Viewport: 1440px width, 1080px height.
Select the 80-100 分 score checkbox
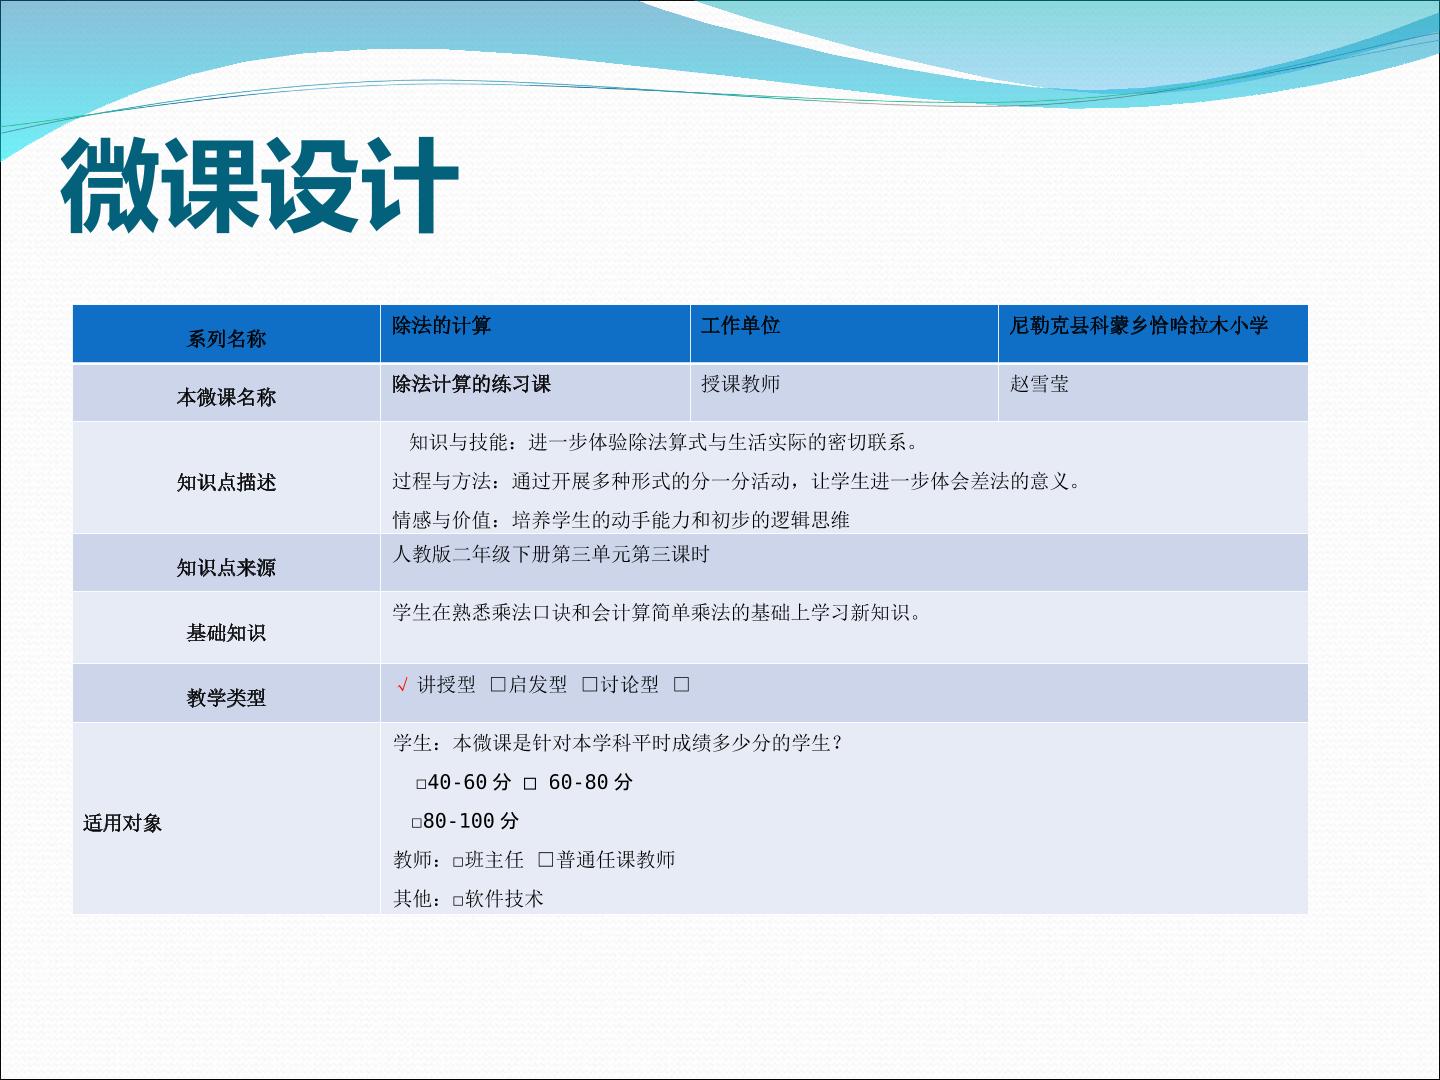[417, 823]
